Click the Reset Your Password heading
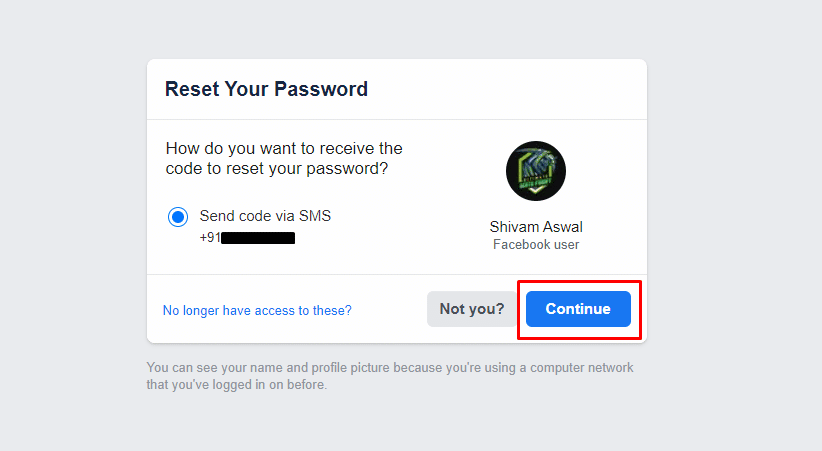The width and height of the screenshot is (822, 451). coord(266,89)
